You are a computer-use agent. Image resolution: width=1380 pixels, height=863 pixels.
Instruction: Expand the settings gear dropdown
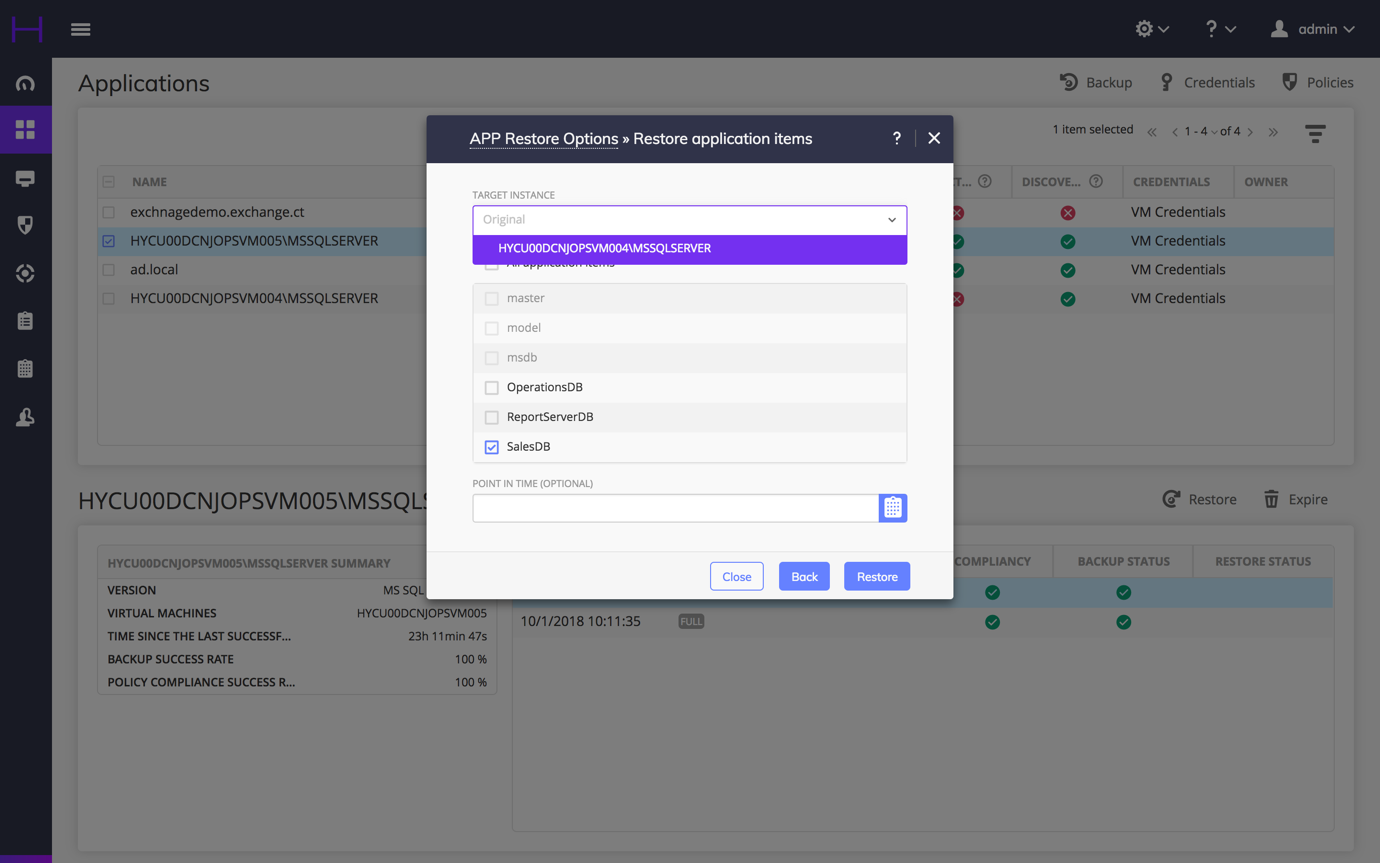(x=1151, y=29)
